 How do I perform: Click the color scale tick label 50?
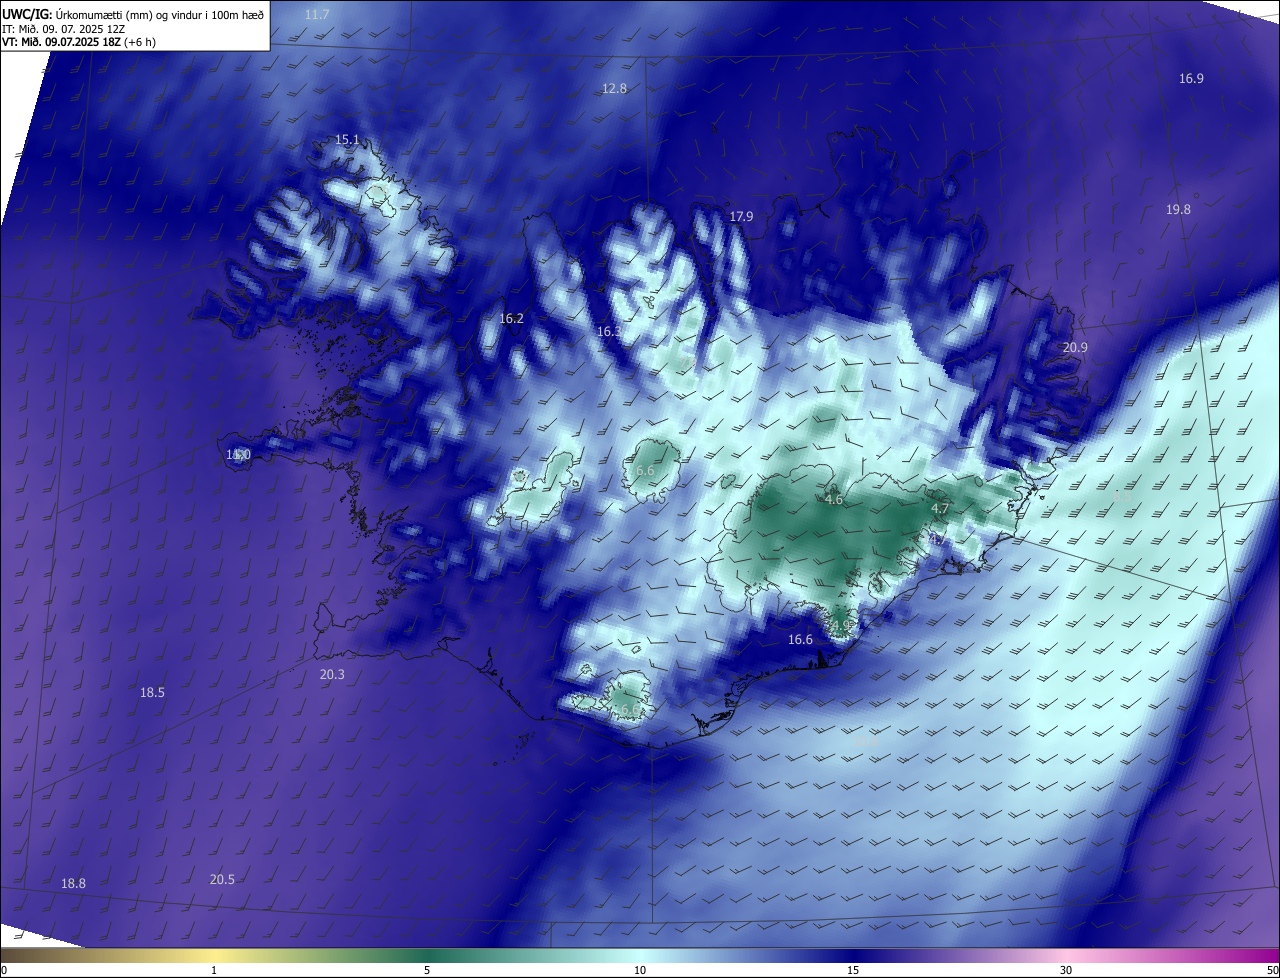click(1272, 970)
